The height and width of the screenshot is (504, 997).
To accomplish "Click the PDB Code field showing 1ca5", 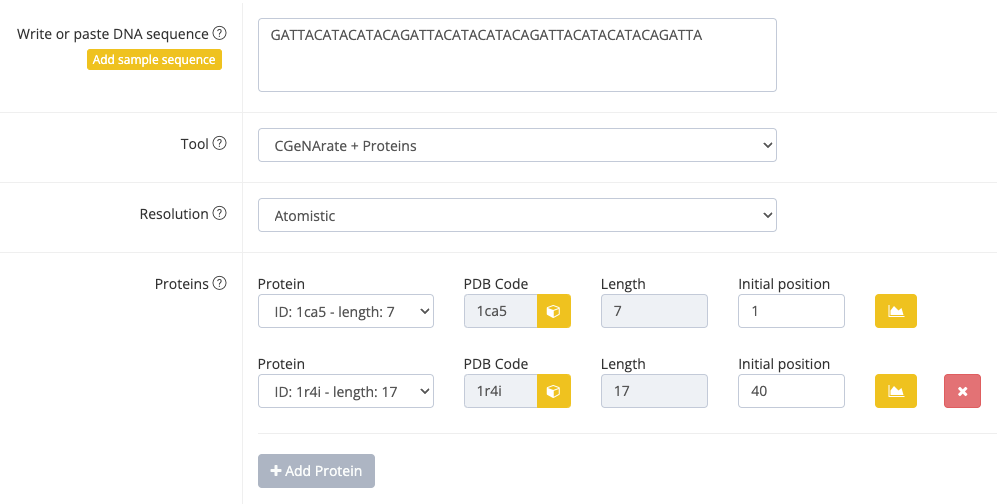I will (x=501, y=311).
